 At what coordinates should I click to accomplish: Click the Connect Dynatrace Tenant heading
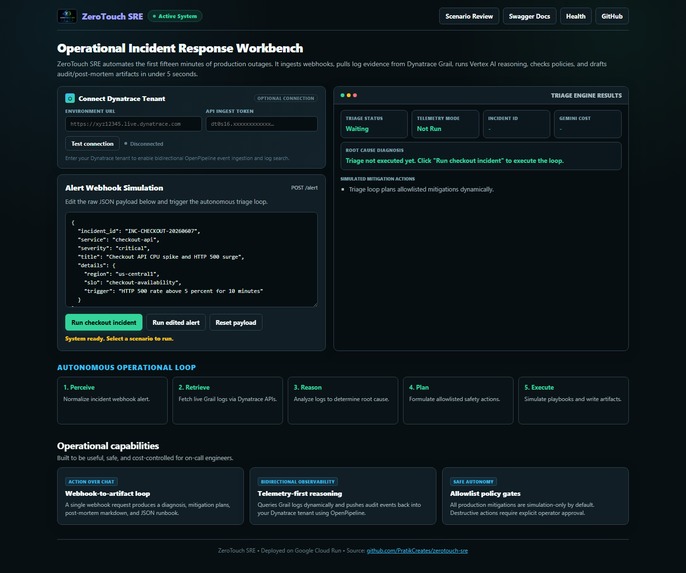coord(122,98)
